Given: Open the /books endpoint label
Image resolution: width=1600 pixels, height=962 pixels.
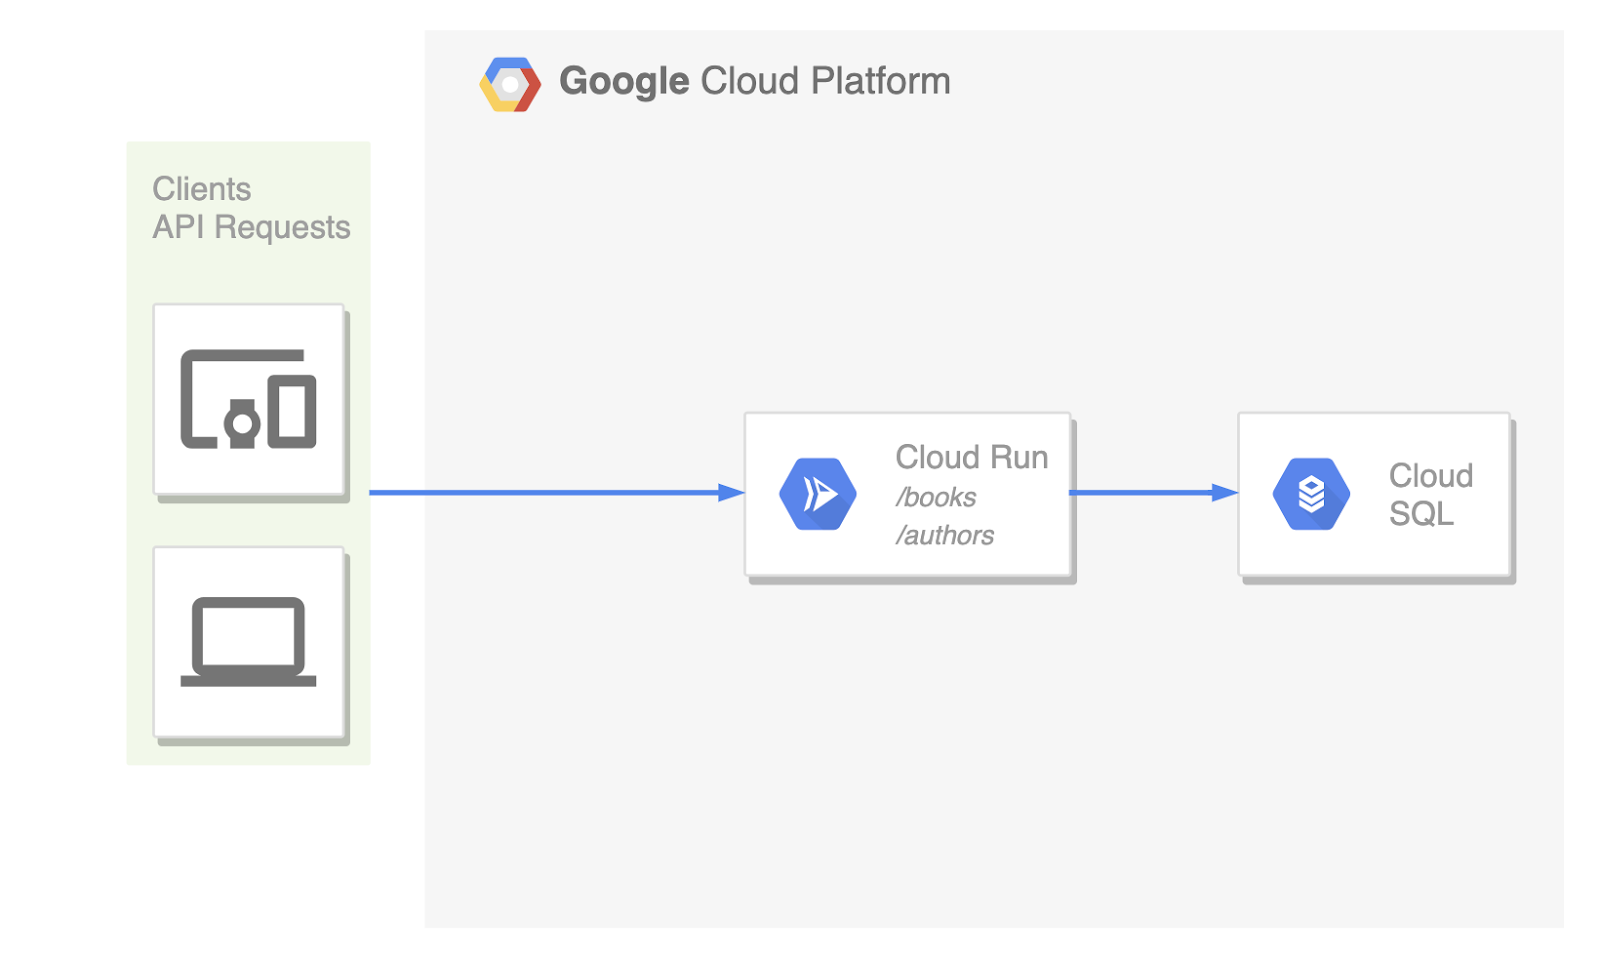Looking at the screenshot, I should [936, 496].
